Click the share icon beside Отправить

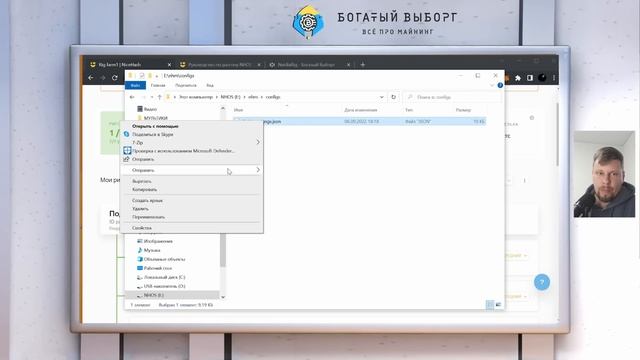pos(127,159)
